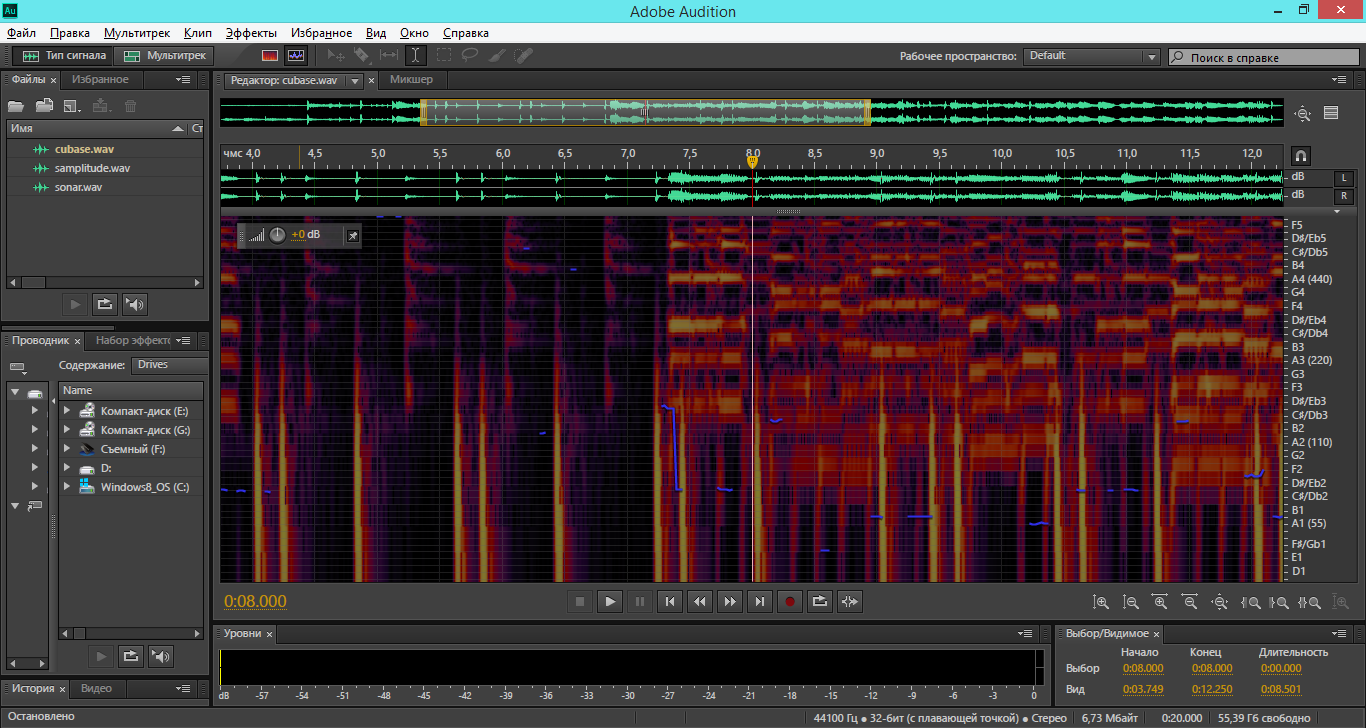Viewport: 1366px width, 728px height.
Task: Zoom out full icon
Action: pyautogui.click(x=1220, y=602)
